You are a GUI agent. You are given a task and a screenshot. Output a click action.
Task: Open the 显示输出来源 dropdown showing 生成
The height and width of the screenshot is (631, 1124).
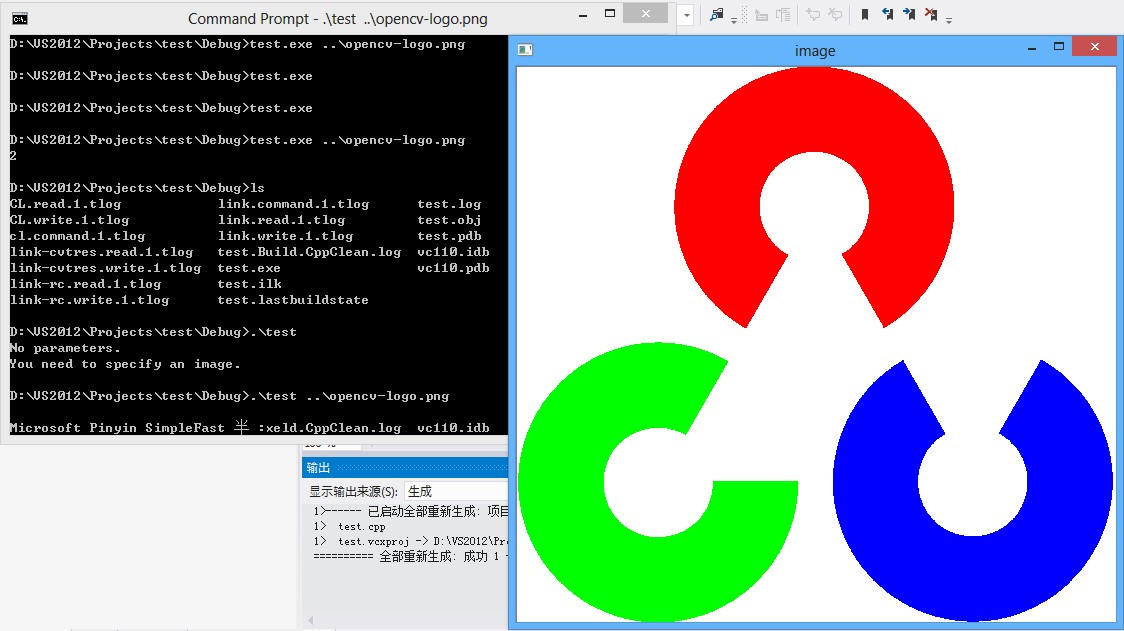[x=456, y=491]
